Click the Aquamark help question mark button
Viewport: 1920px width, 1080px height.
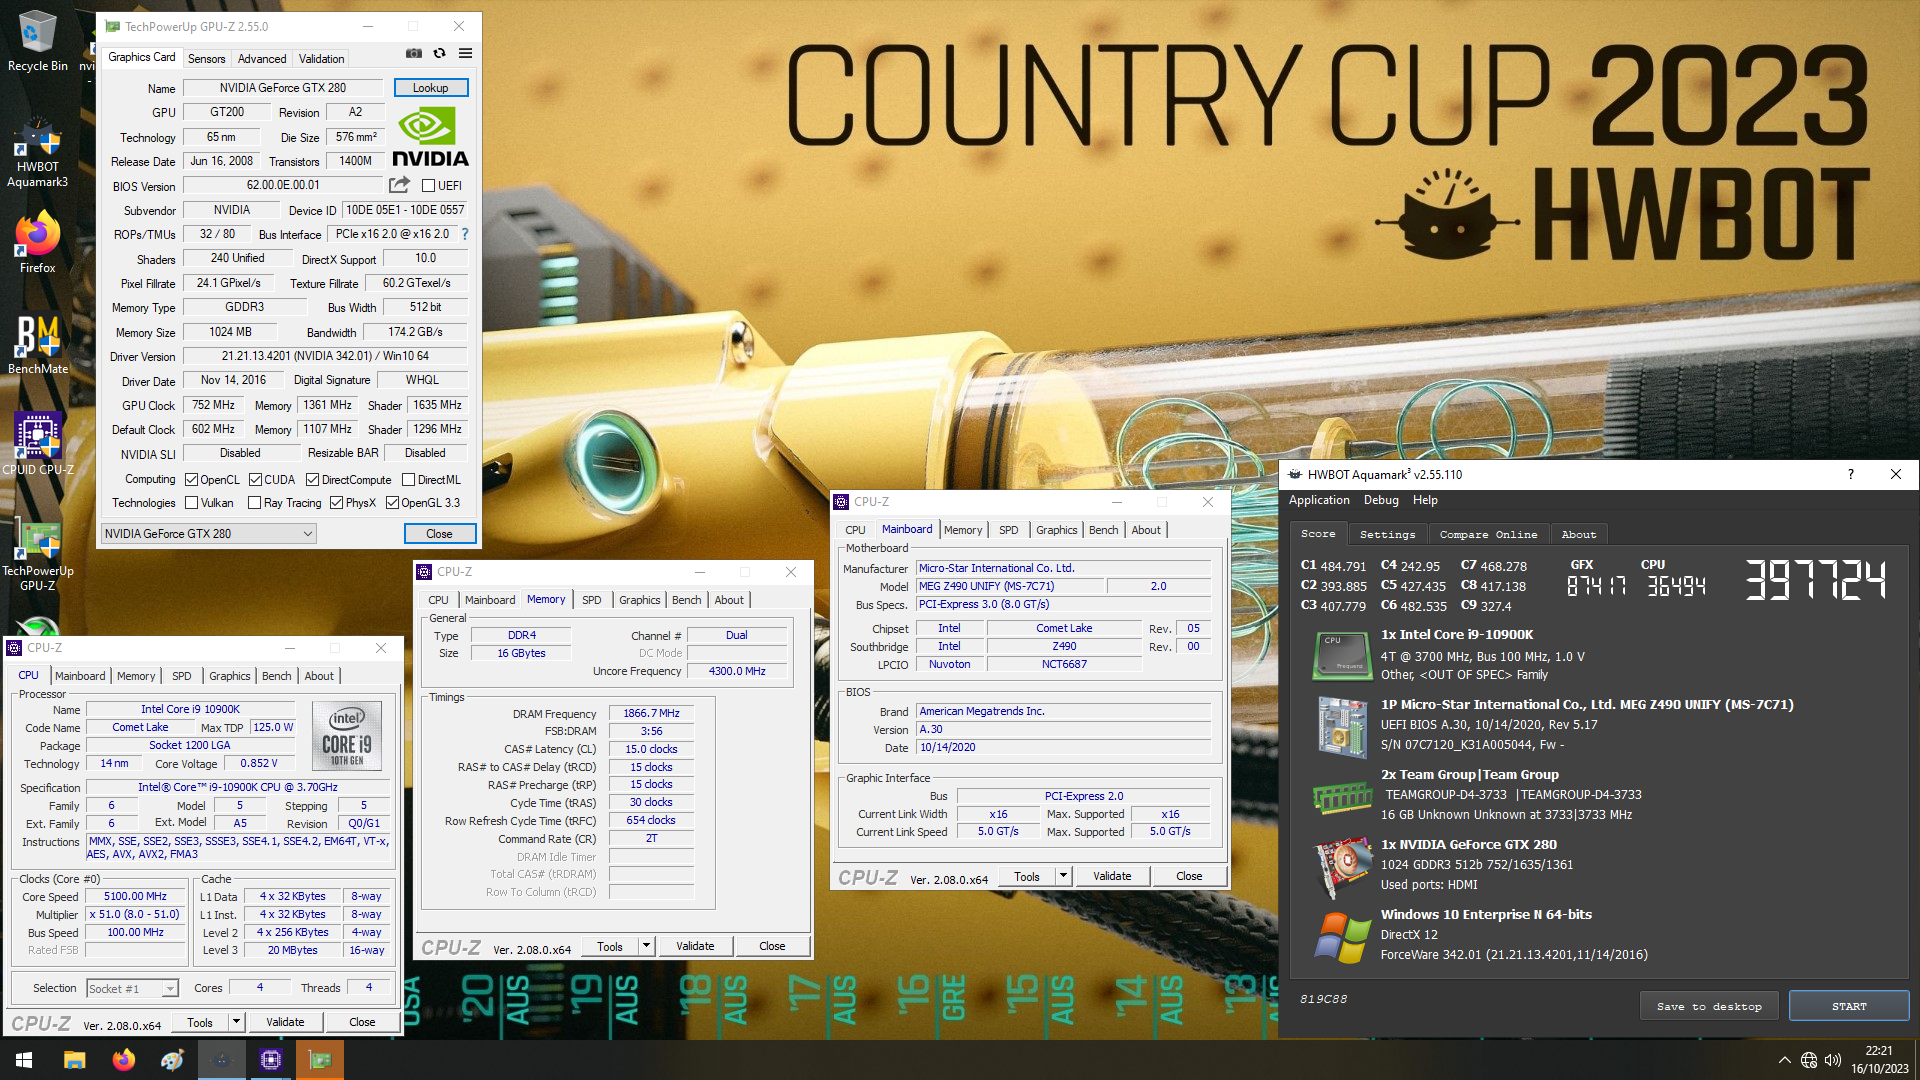[x=1850, y=474]
